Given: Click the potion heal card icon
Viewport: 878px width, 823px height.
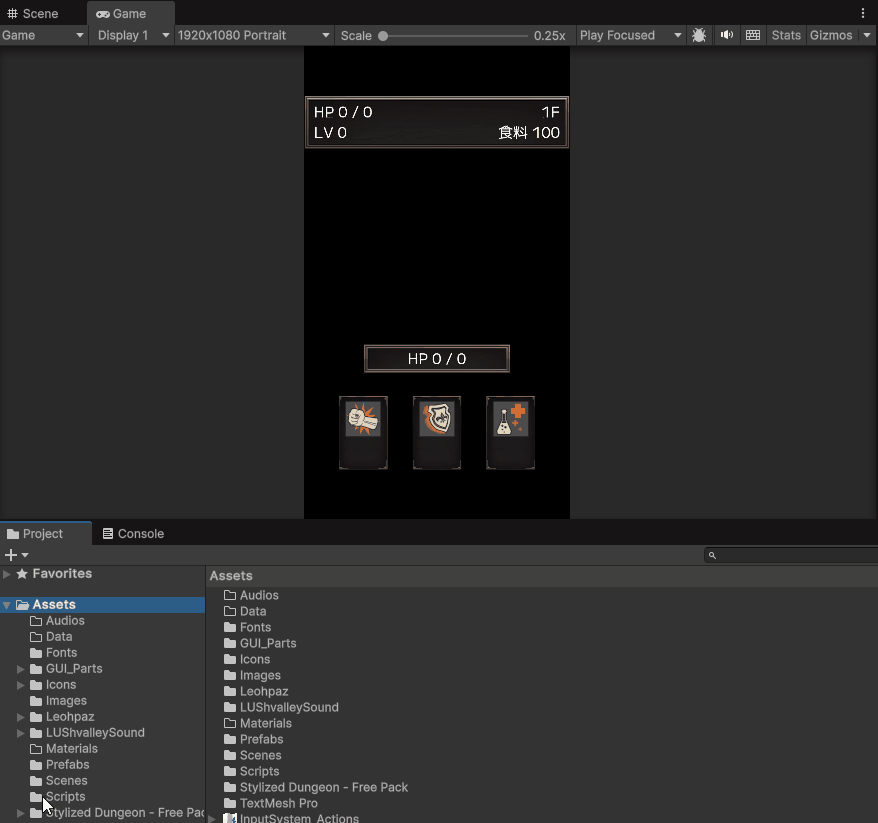Looking at the screenshot, I should pyautogui.click(x=511, y=419).
